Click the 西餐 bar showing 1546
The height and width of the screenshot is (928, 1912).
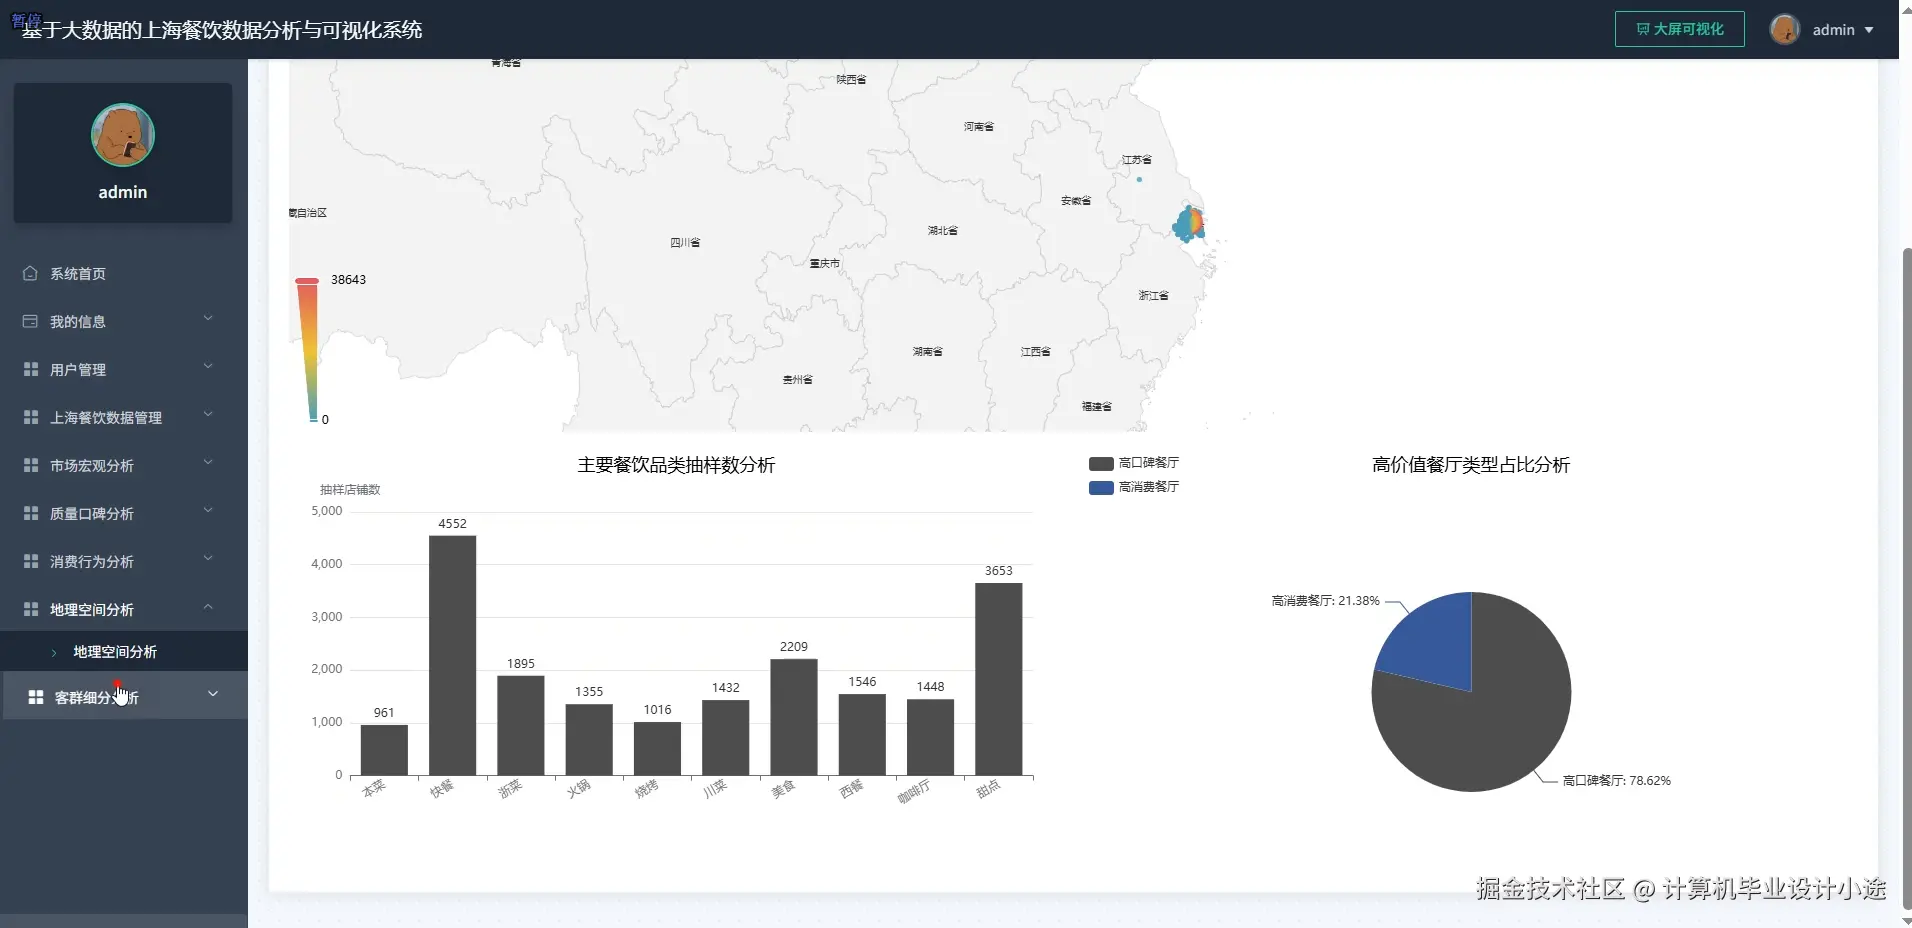pos(862,734)
